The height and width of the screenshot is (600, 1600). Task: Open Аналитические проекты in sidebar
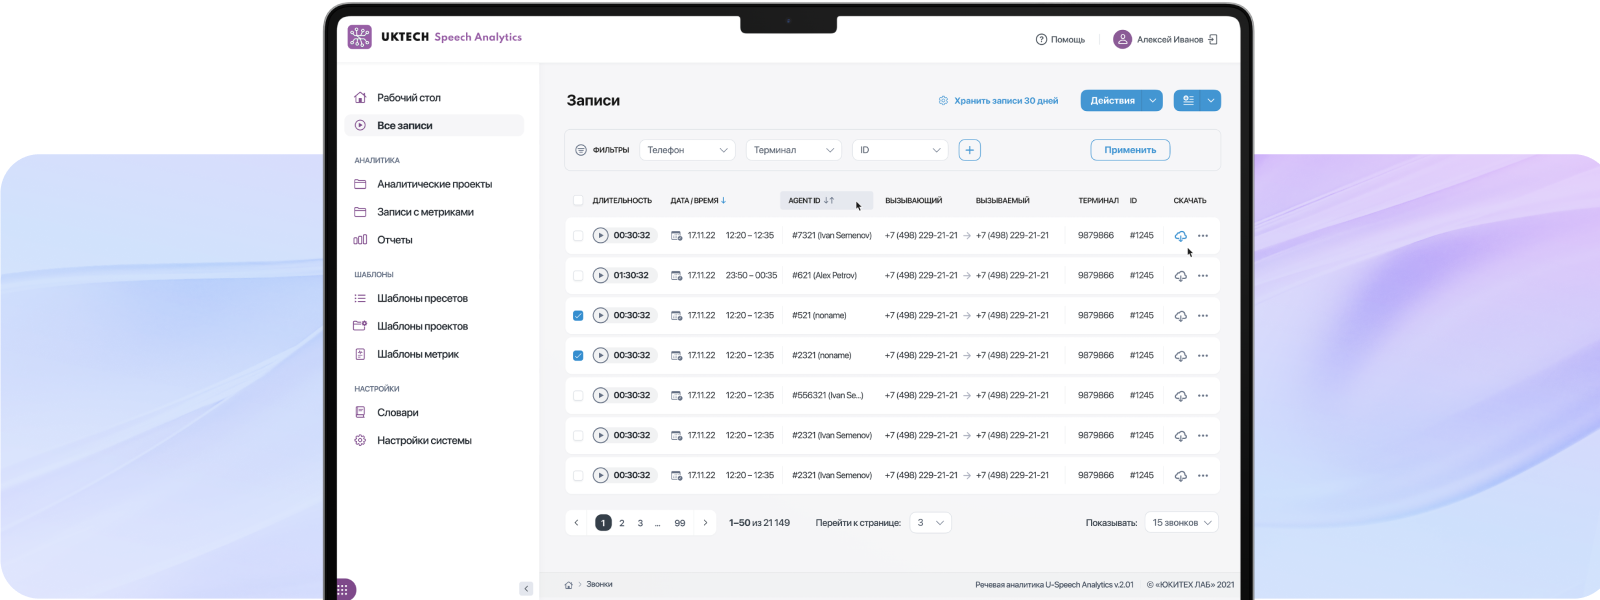point(434,184)
